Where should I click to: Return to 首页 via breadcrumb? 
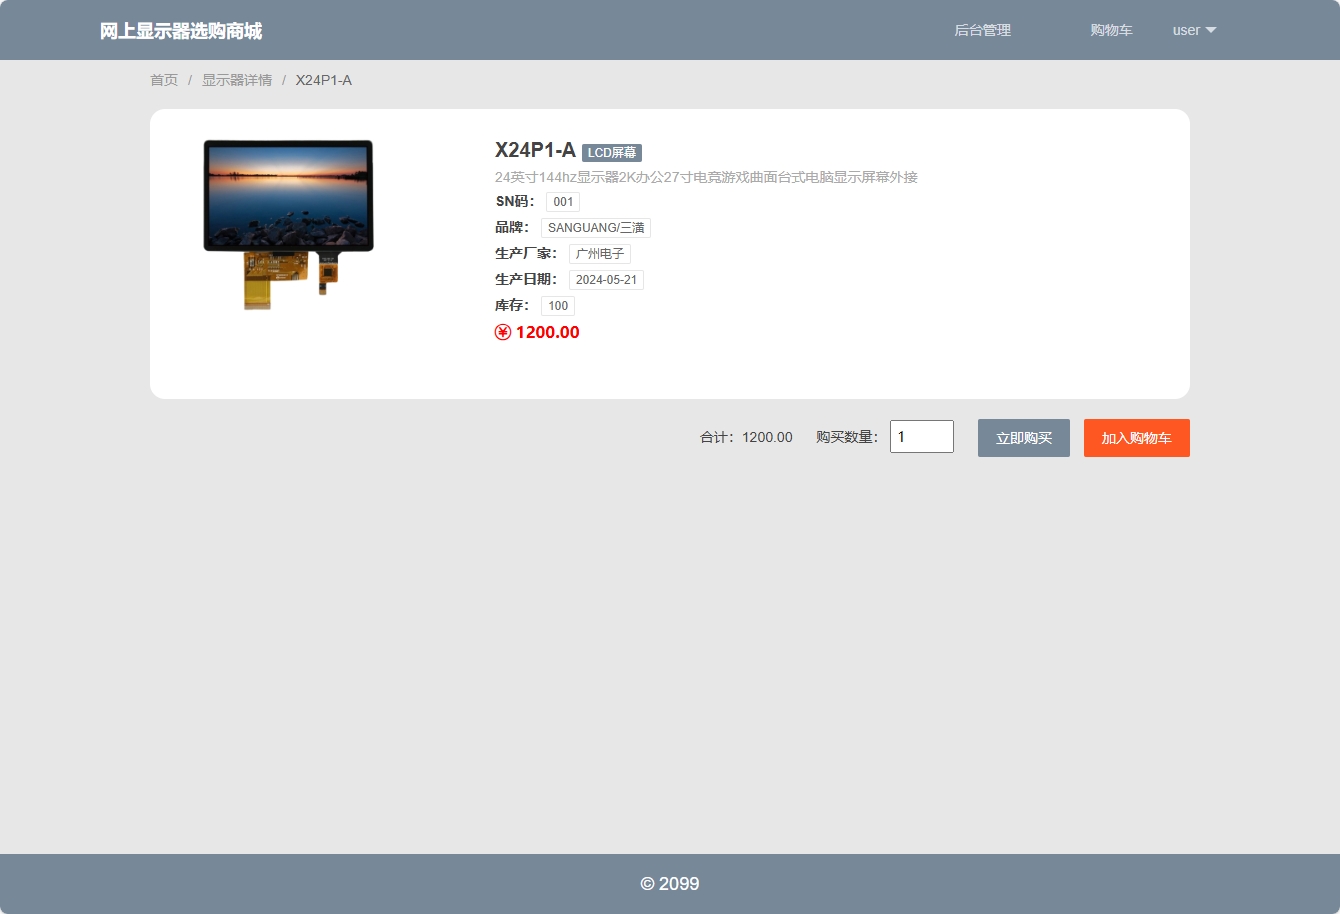[x=163, y=80]
